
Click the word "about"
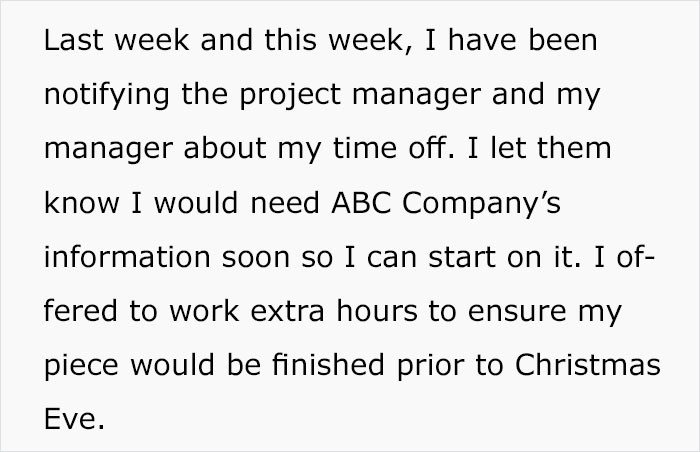pos(225,148)
